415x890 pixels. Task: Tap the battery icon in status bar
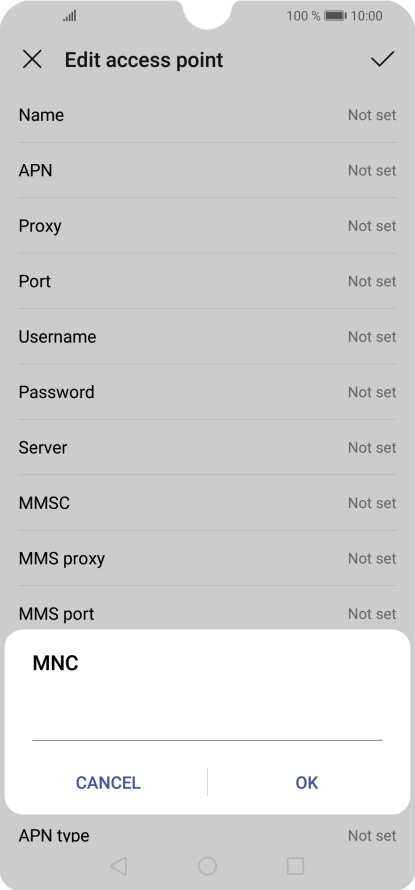pos(335,16)
